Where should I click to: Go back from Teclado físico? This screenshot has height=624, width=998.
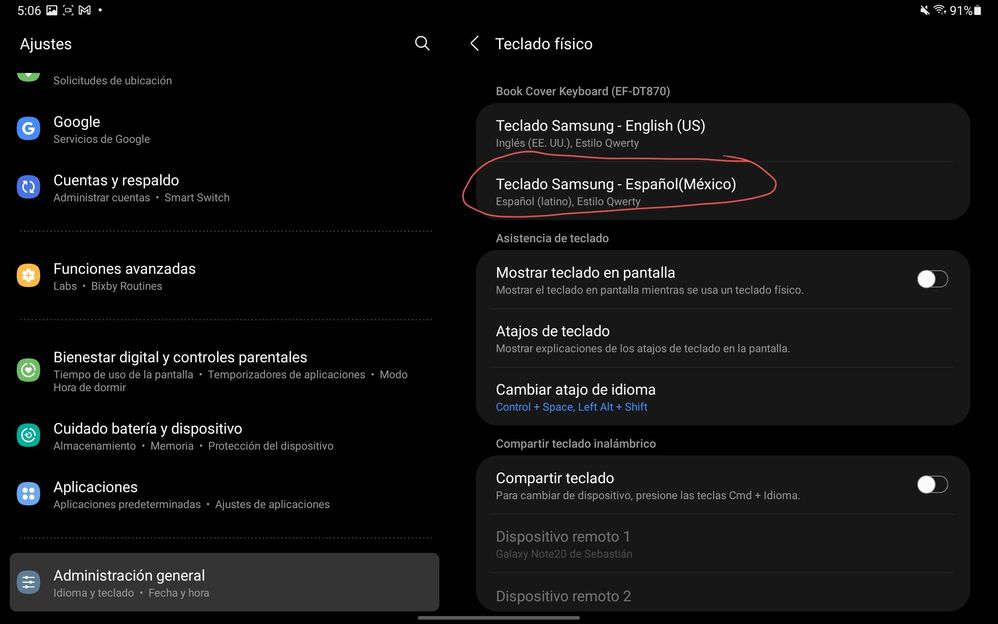tap(475, 43)
